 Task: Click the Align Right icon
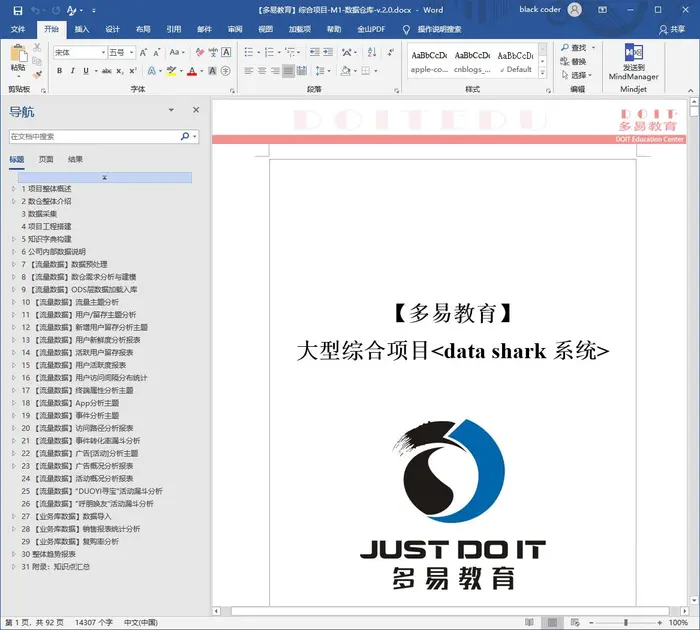pyautogui.click(x=275, y=71)
